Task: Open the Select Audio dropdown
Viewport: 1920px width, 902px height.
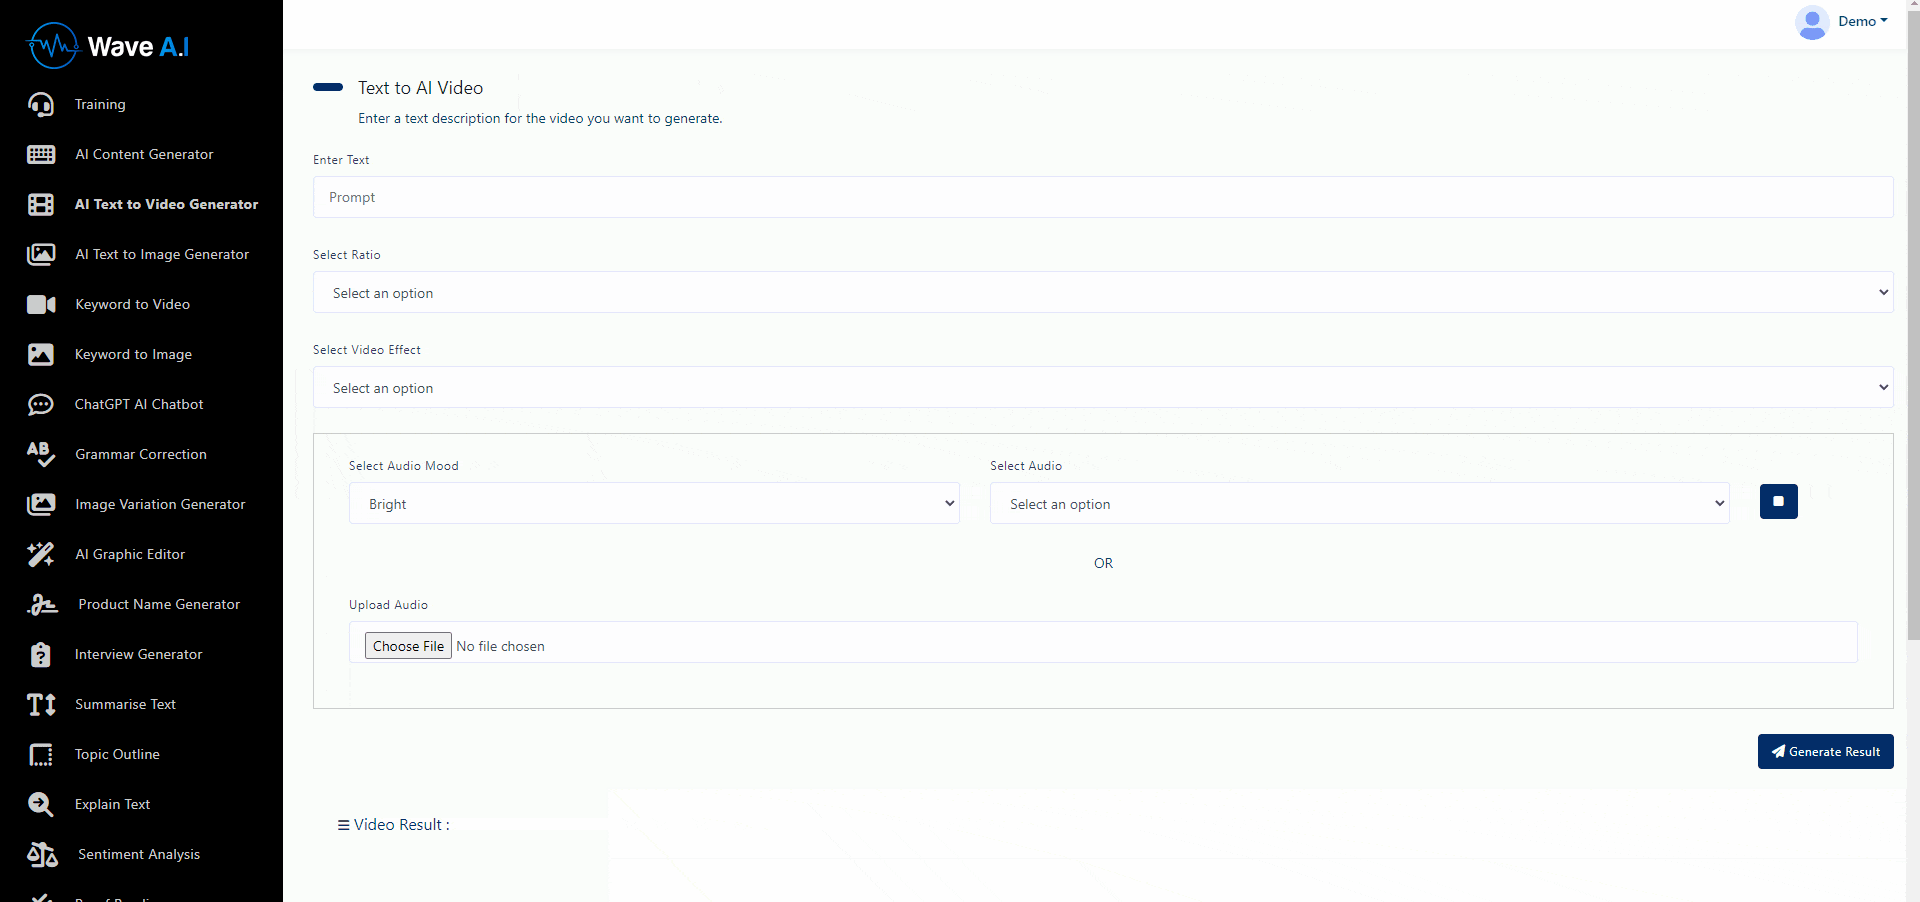Action: 1356,503
